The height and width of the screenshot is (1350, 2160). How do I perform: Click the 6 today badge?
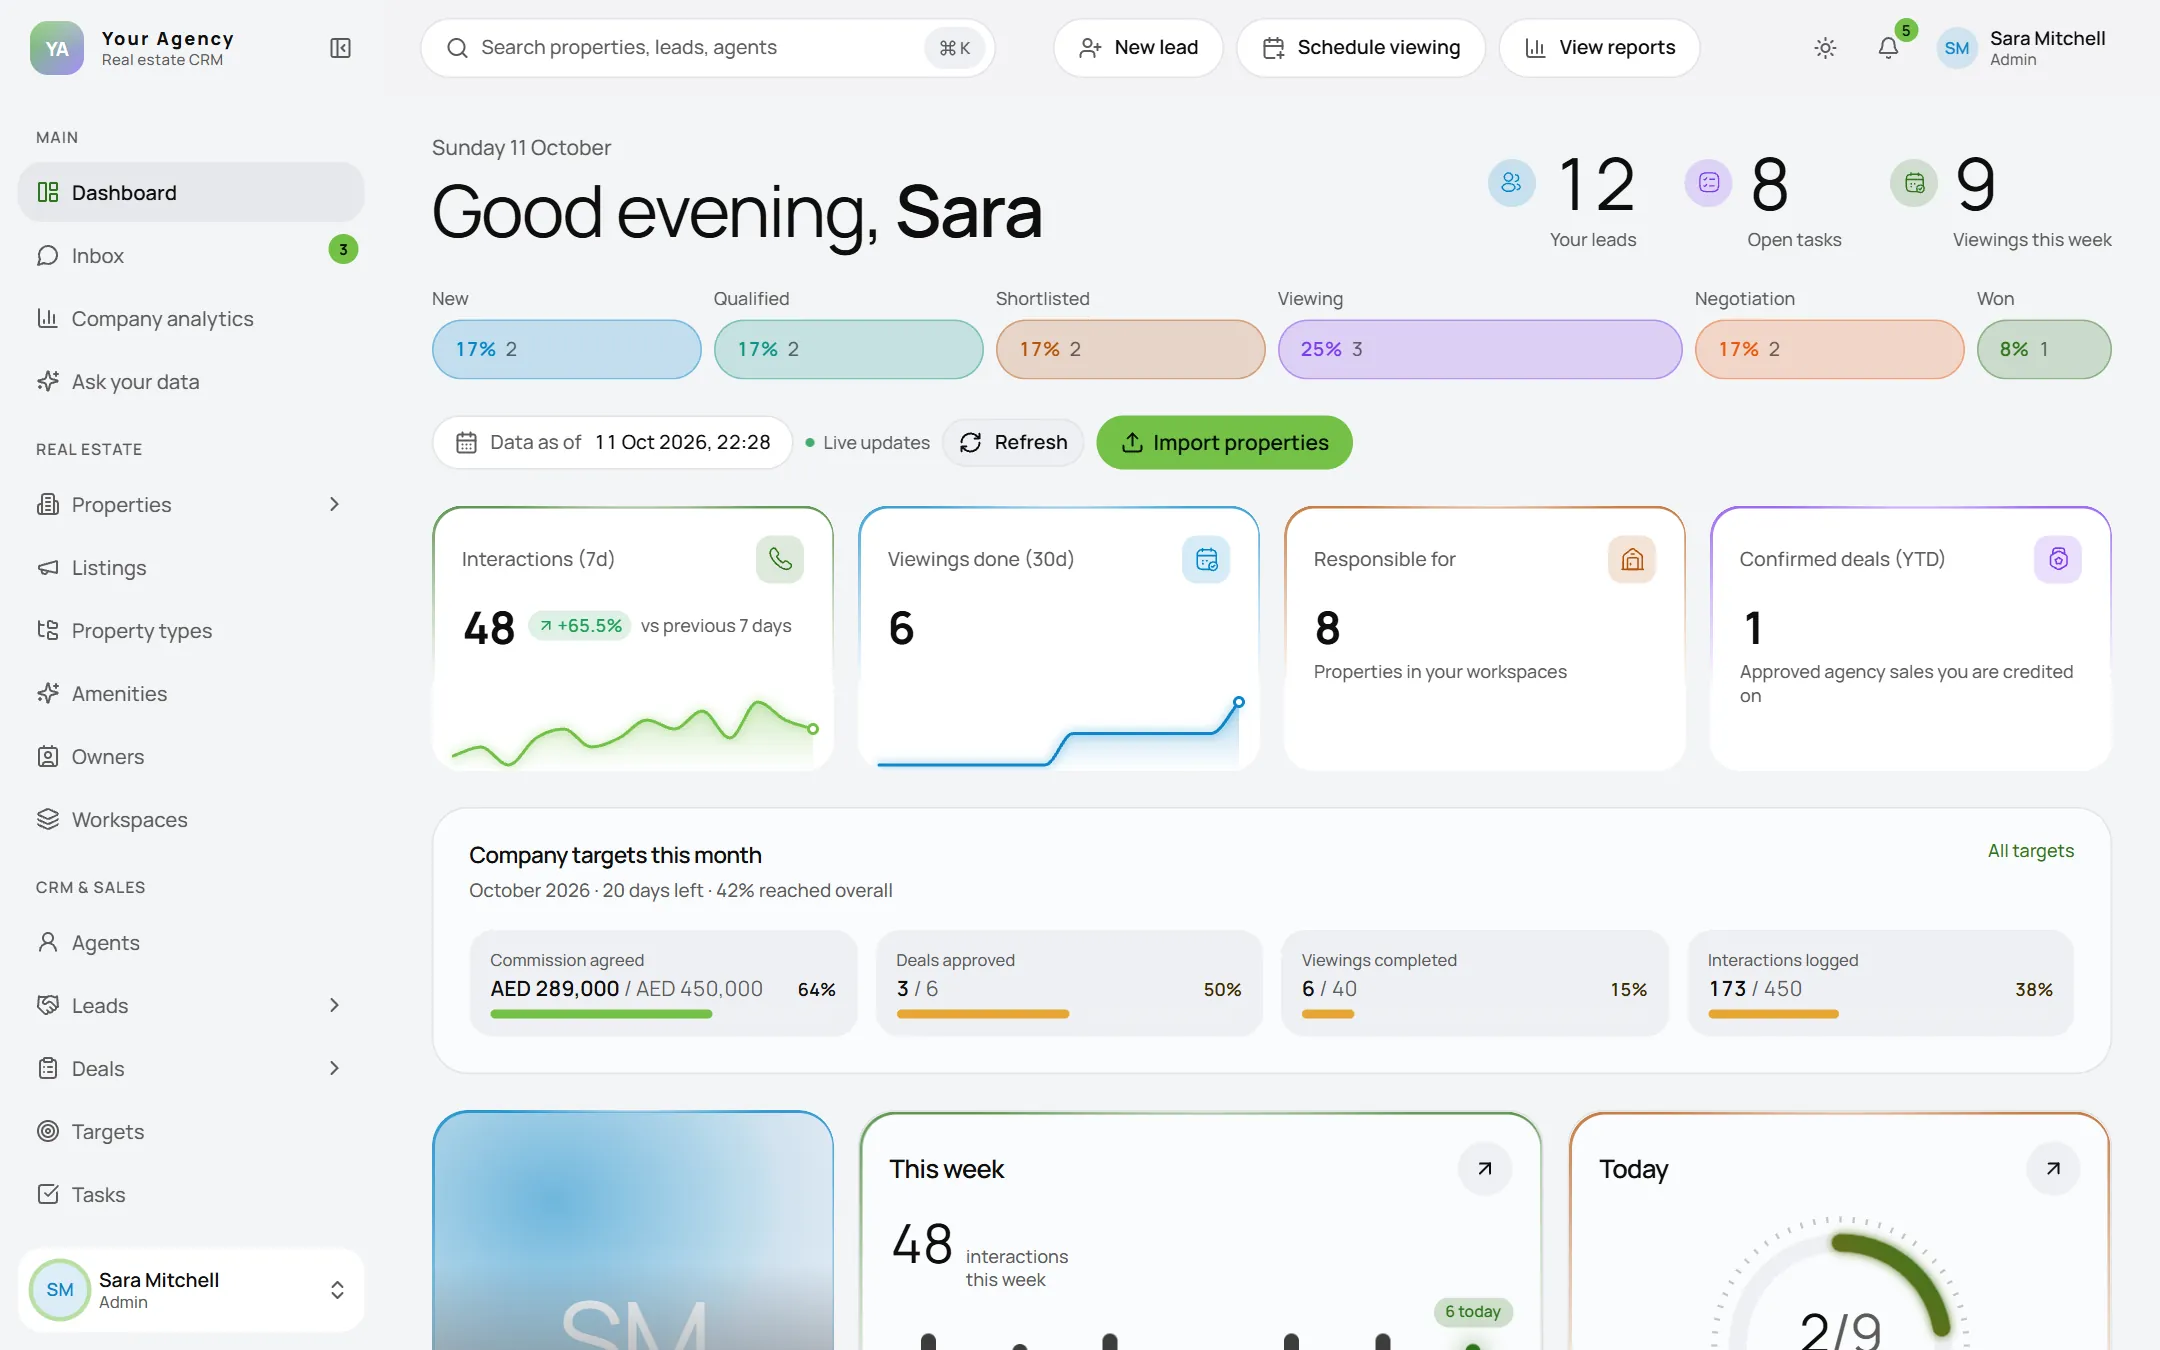coord(1473,1311)
